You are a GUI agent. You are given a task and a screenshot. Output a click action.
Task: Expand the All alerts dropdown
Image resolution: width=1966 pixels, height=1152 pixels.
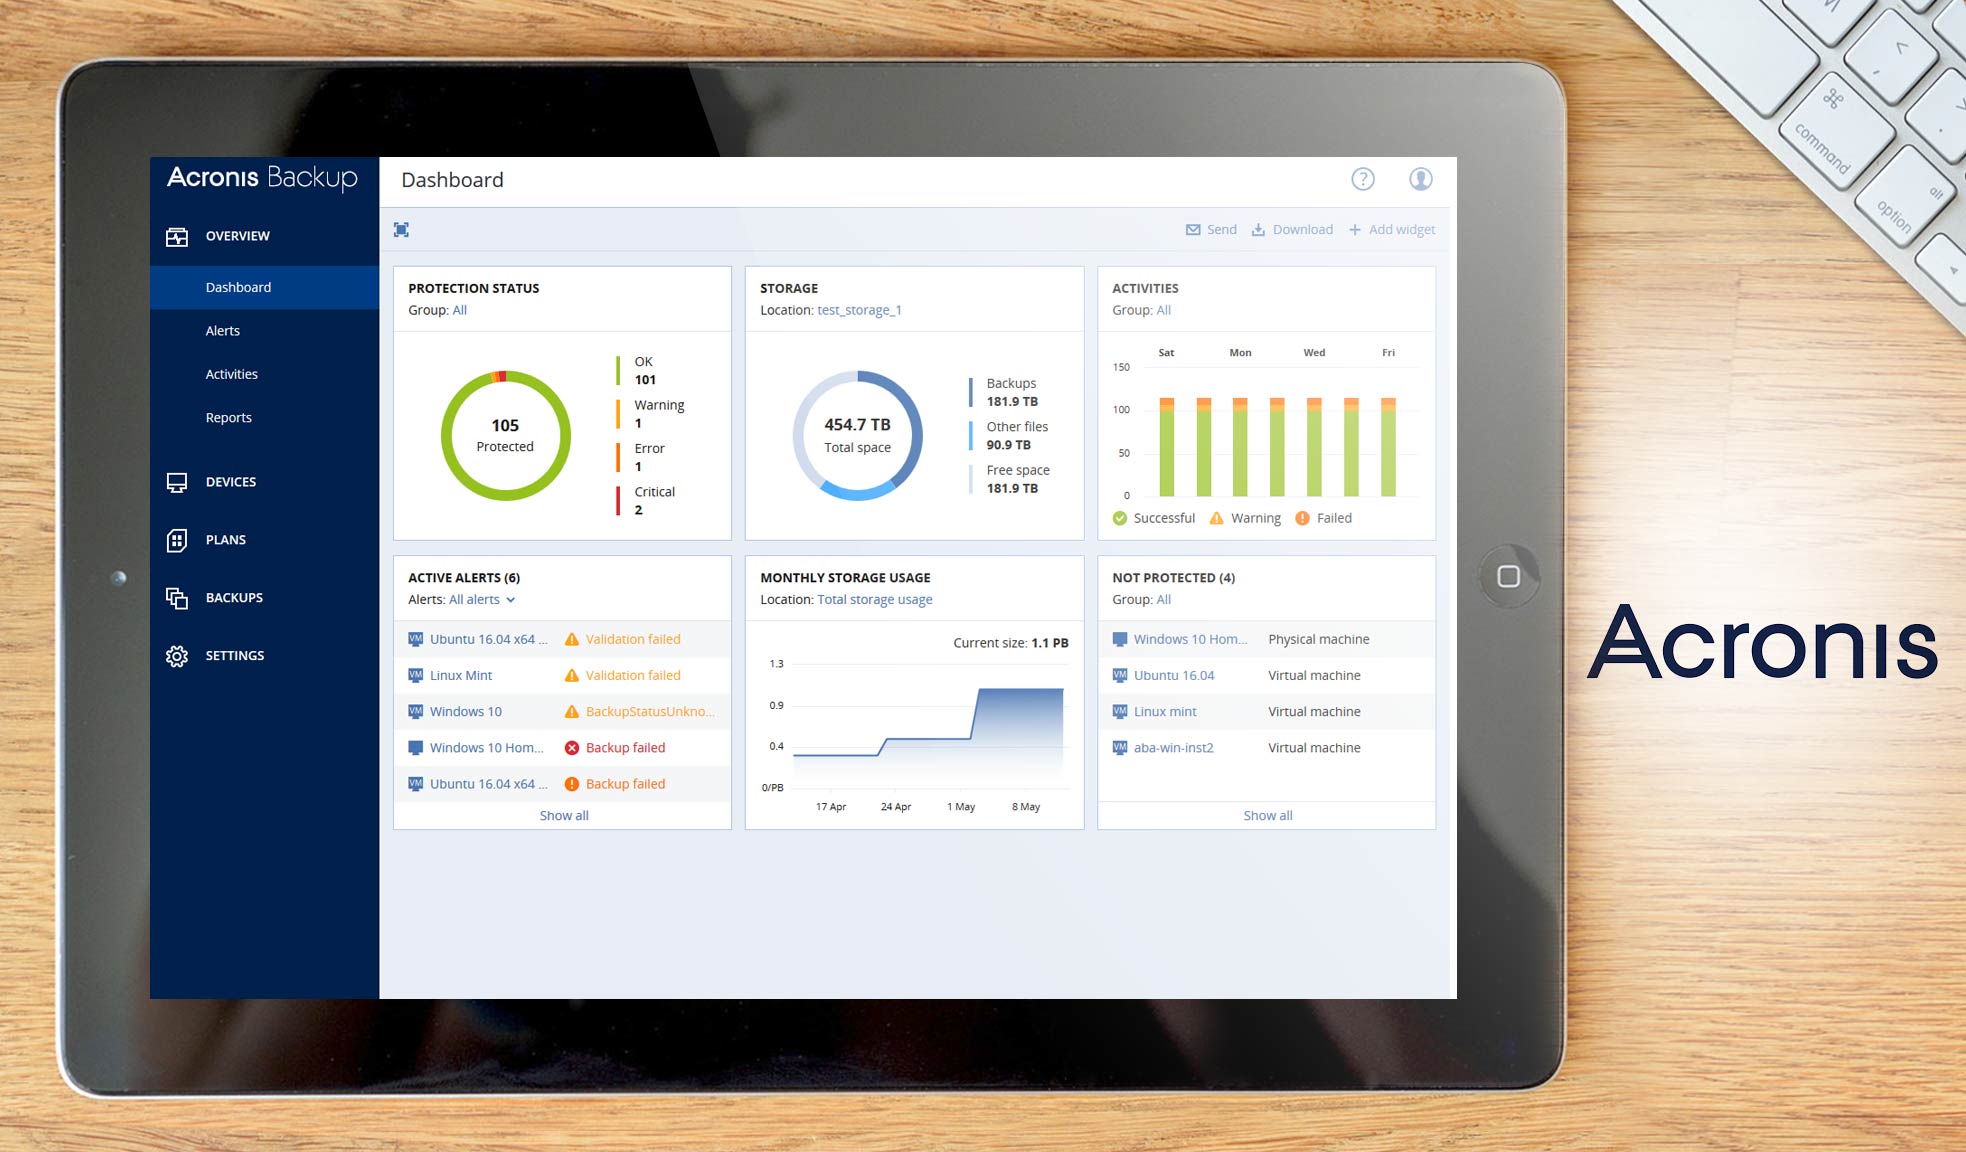tap(481, 599)
